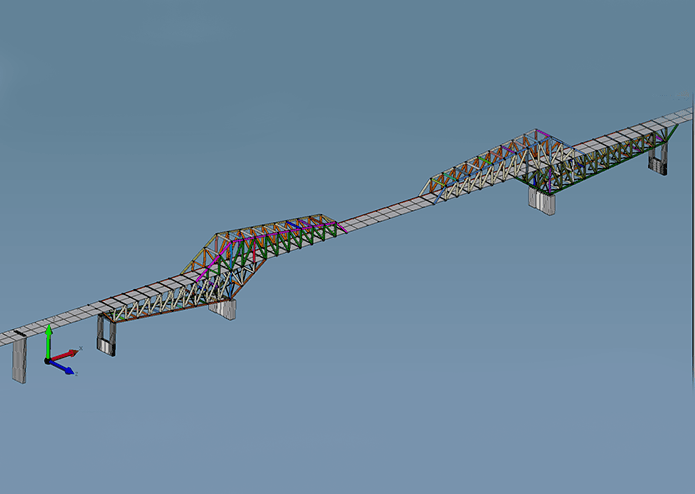Click the green Y-axis arrow of the triad
This screenshot has height=494, width=695.
coord(49,341)
